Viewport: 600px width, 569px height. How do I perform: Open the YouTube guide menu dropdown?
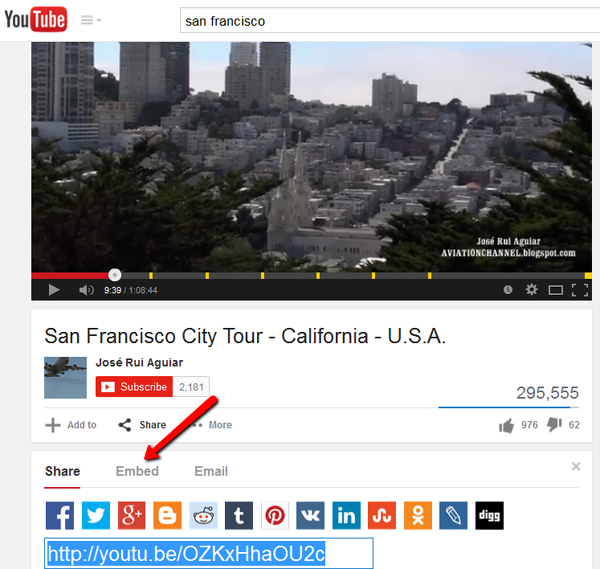[91, 20]
